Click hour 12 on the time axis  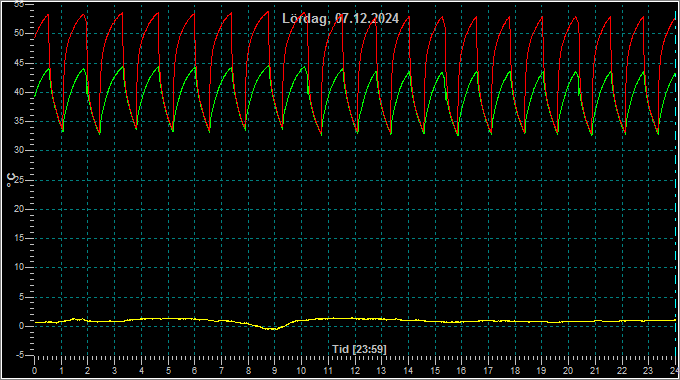coord(355,371)
